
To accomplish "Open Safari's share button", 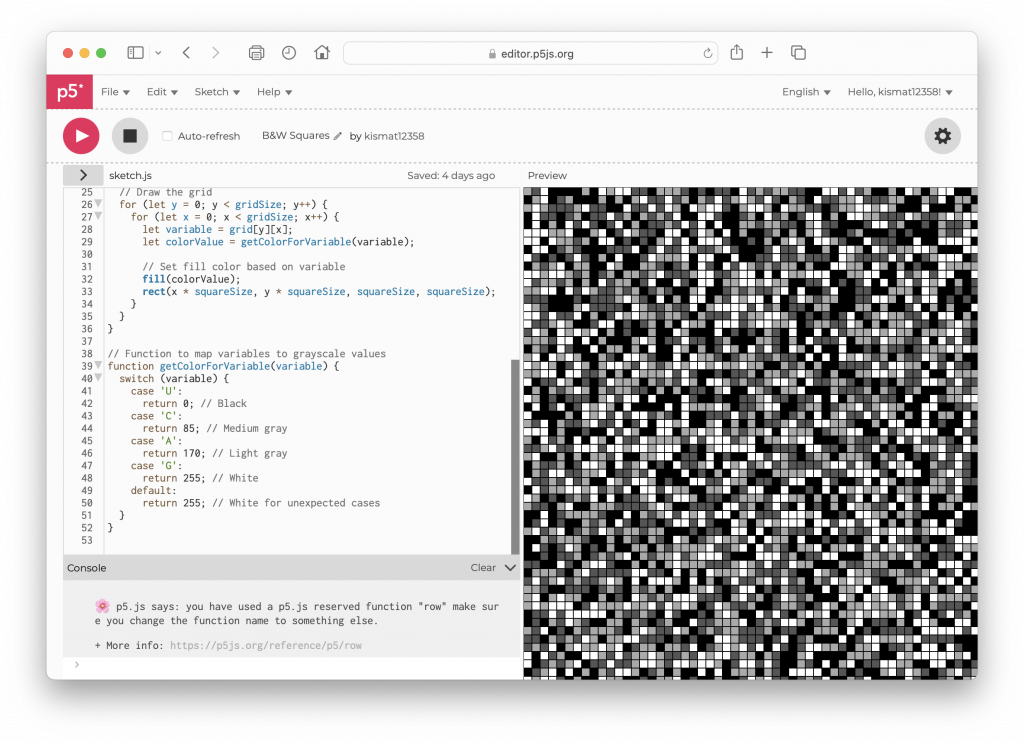I will point(737,53).
